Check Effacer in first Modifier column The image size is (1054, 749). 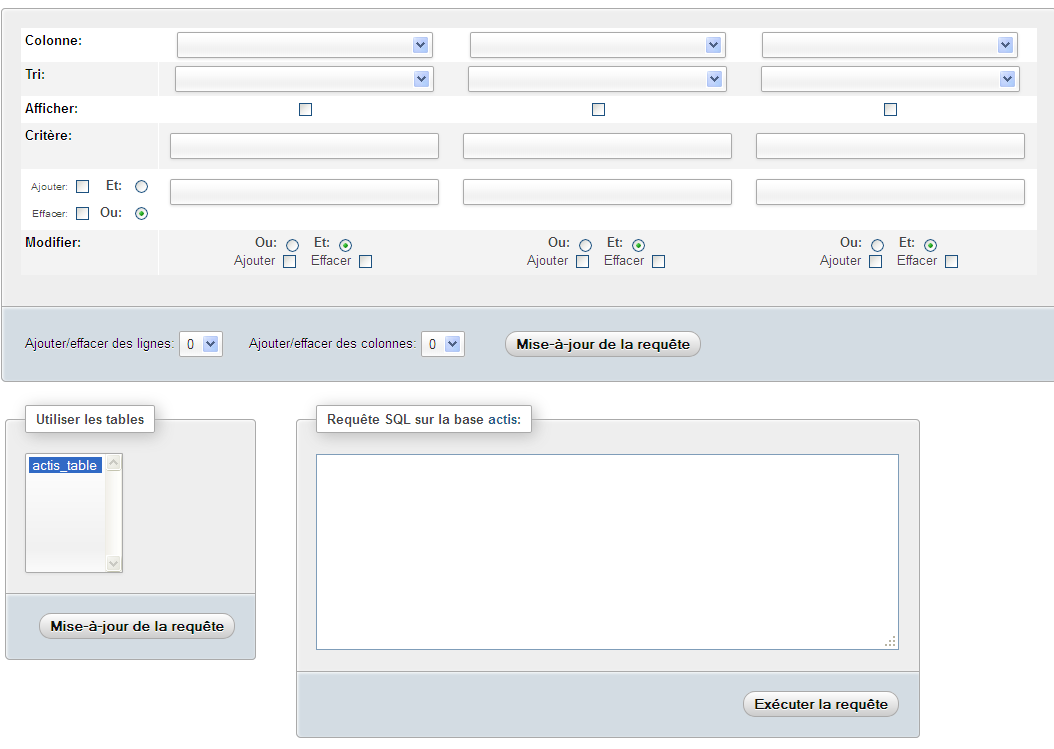[x=366, y=262]
